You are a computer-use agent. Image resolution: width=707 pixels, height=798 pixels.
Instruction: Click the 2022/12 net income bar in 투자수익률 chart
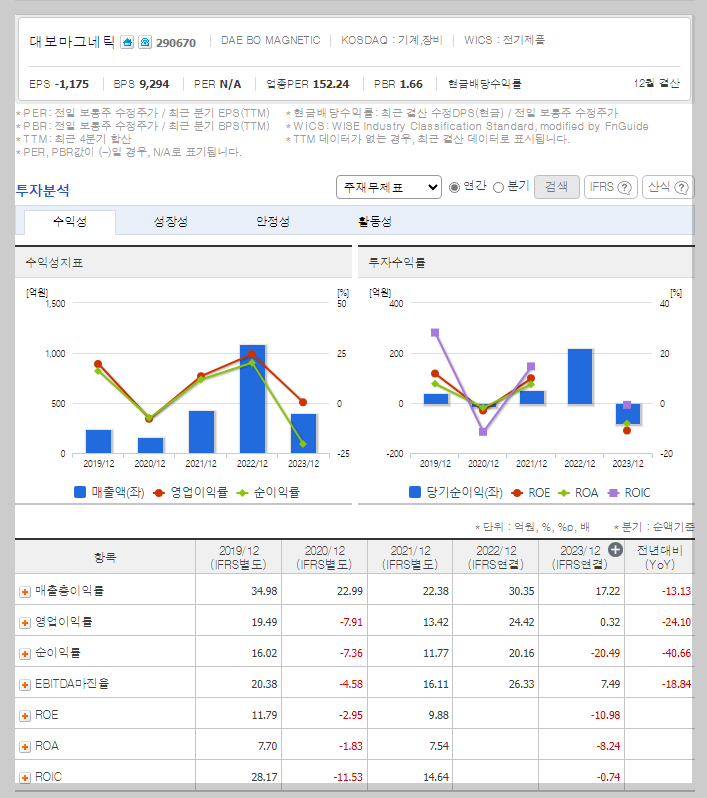point(580,377)
